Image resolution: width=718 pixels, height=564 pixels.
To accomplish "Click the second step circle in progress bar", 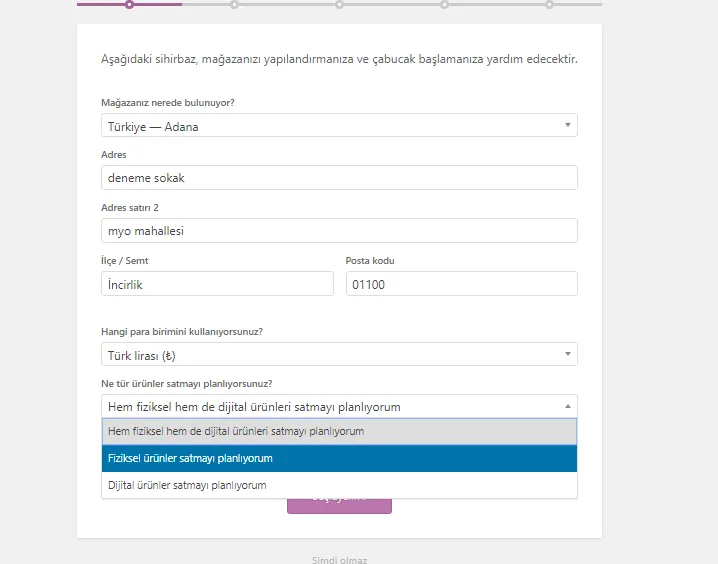I will point(234,5).
